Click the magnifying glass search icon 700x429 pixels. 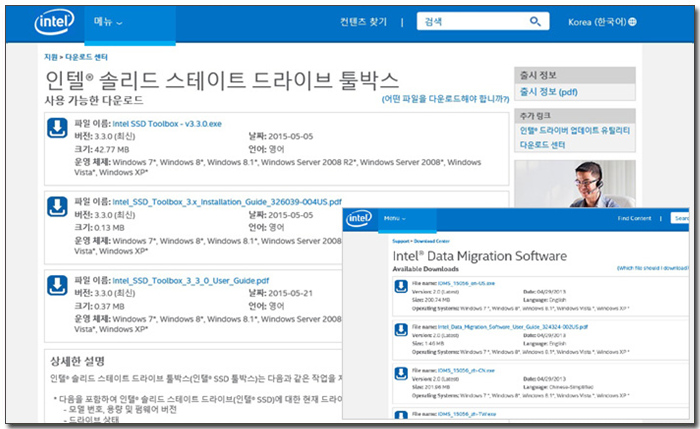tap(535, 21)
